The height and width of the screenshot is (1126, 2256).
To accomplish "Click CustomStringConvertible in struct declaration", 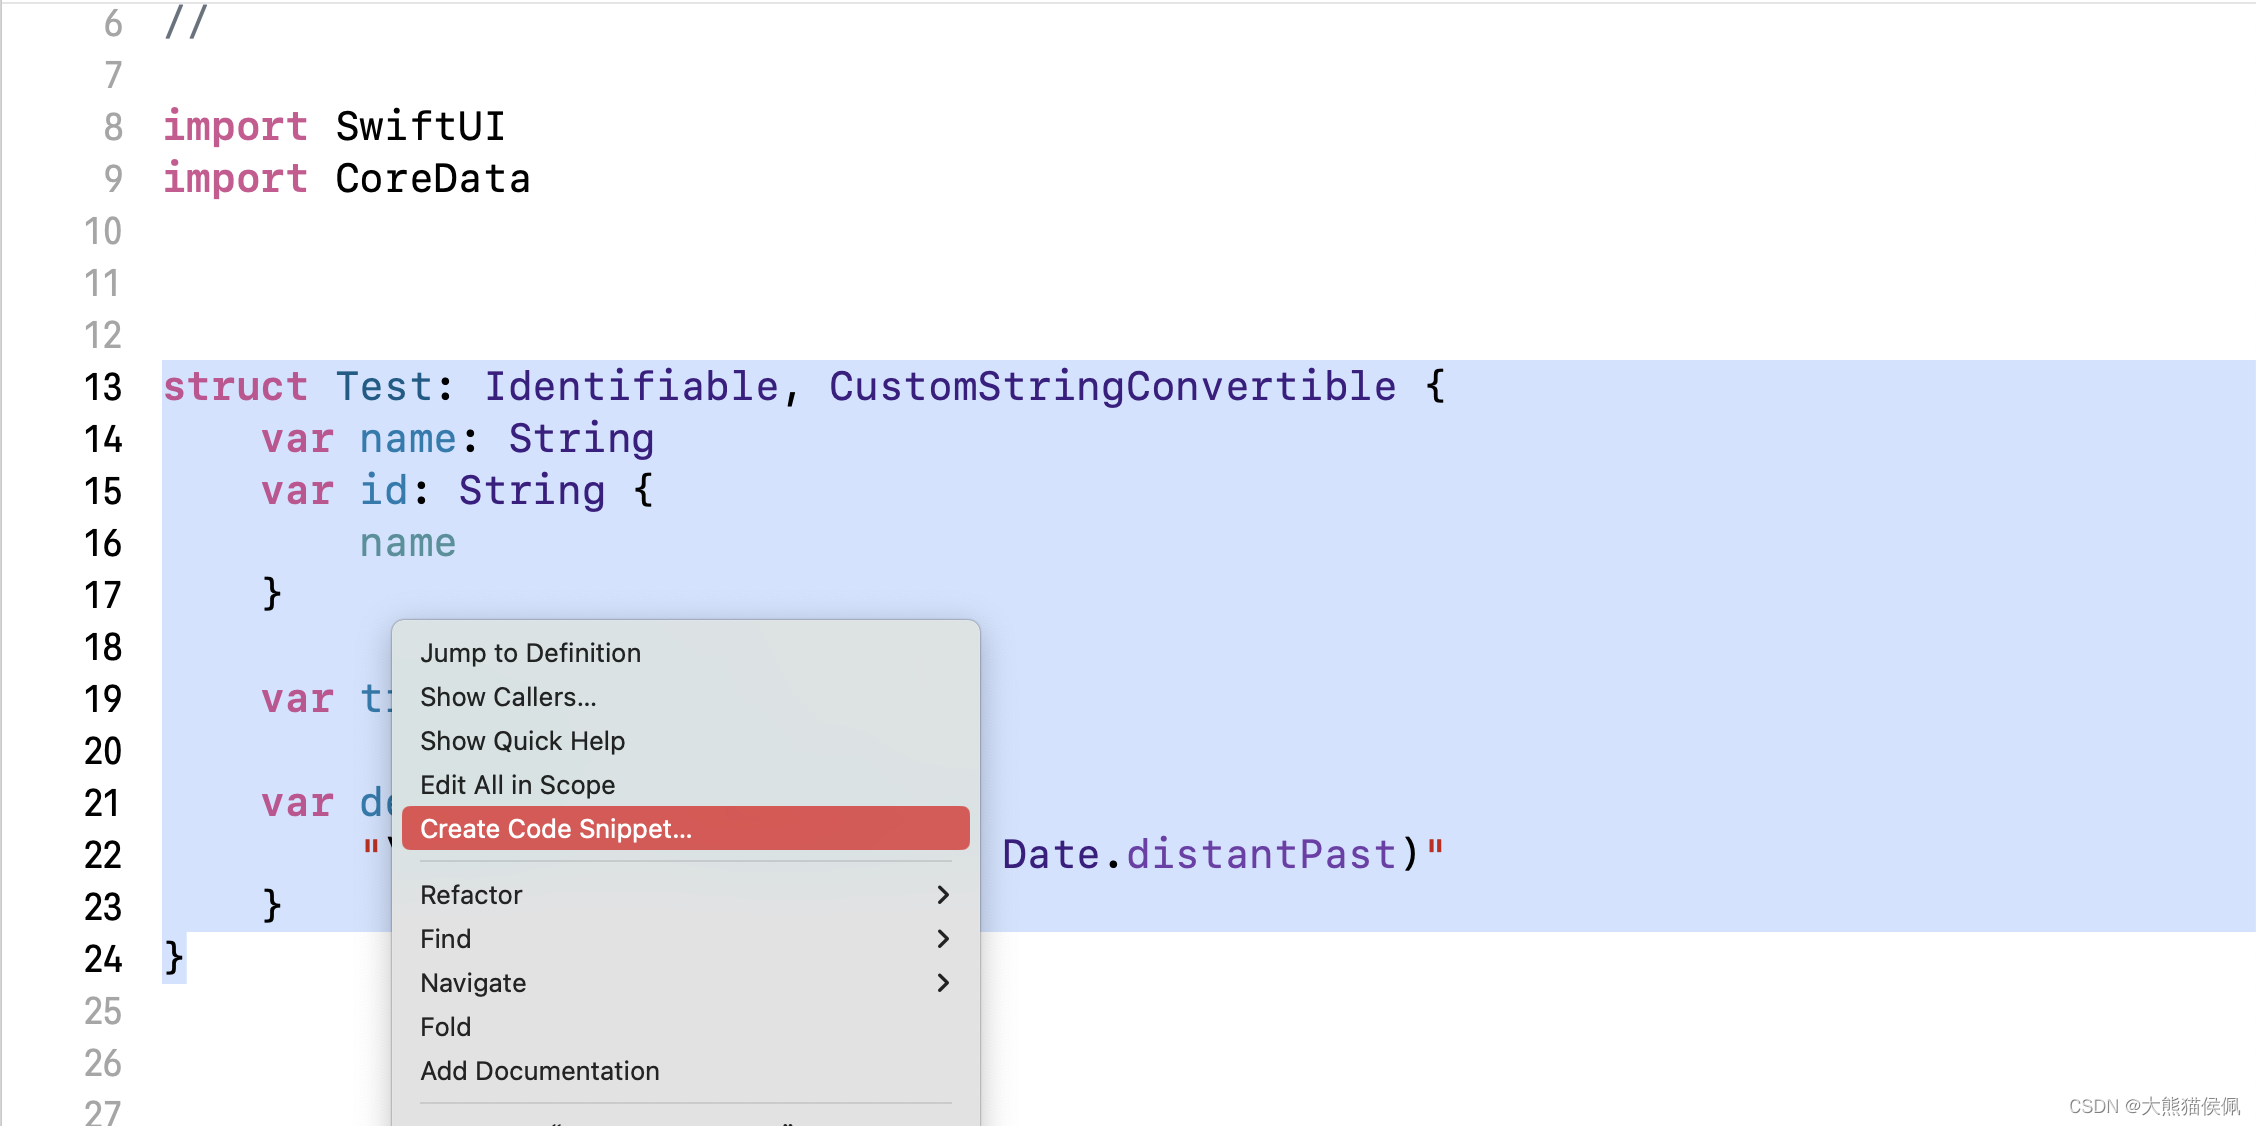I will [x=1113, y=387].
